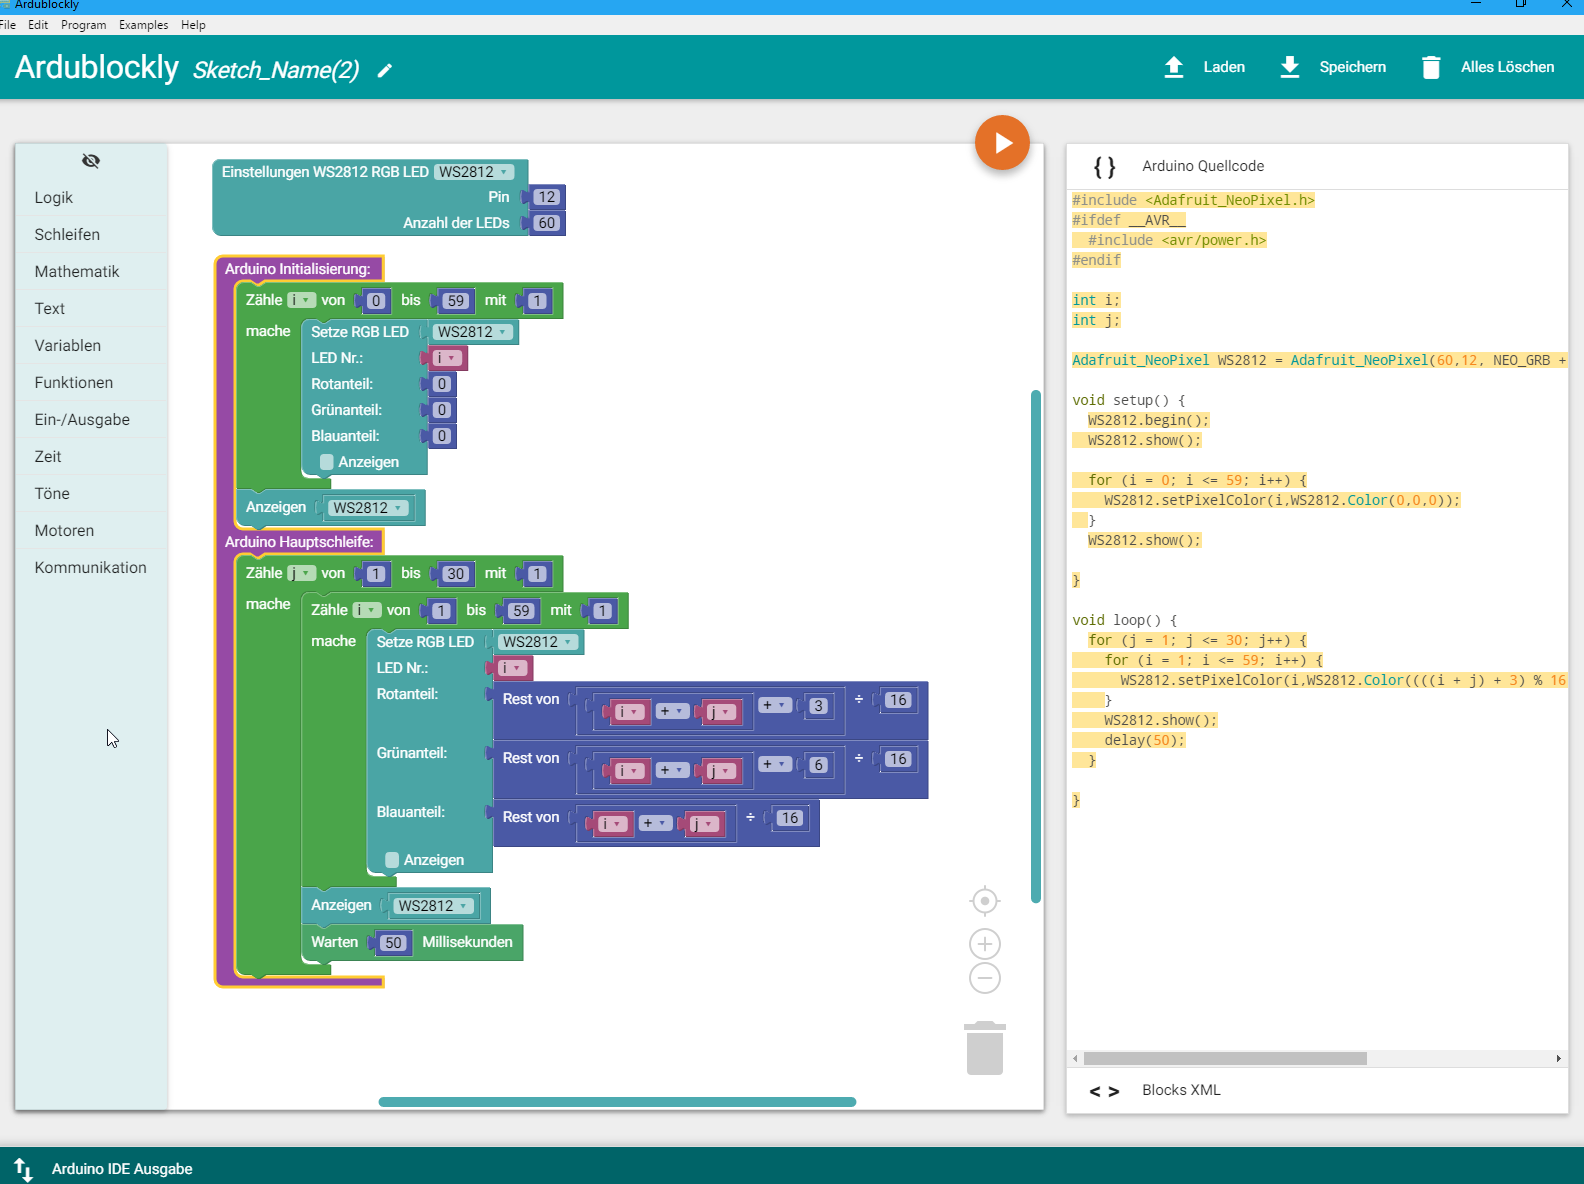Open WS2812 dropdown in first Setze RGB LED
Screen dimensions: 1584x1184
(473, 332)
